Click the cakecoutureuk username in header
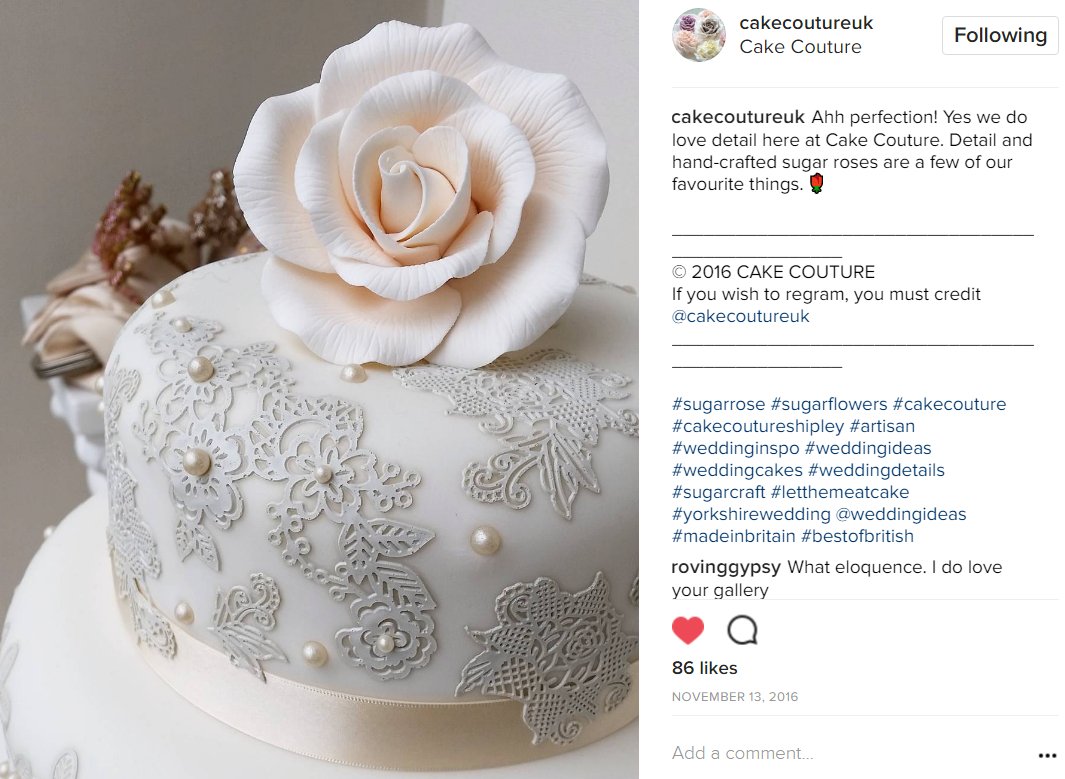This screenshot has height=779, width=1065. (806, 23)
